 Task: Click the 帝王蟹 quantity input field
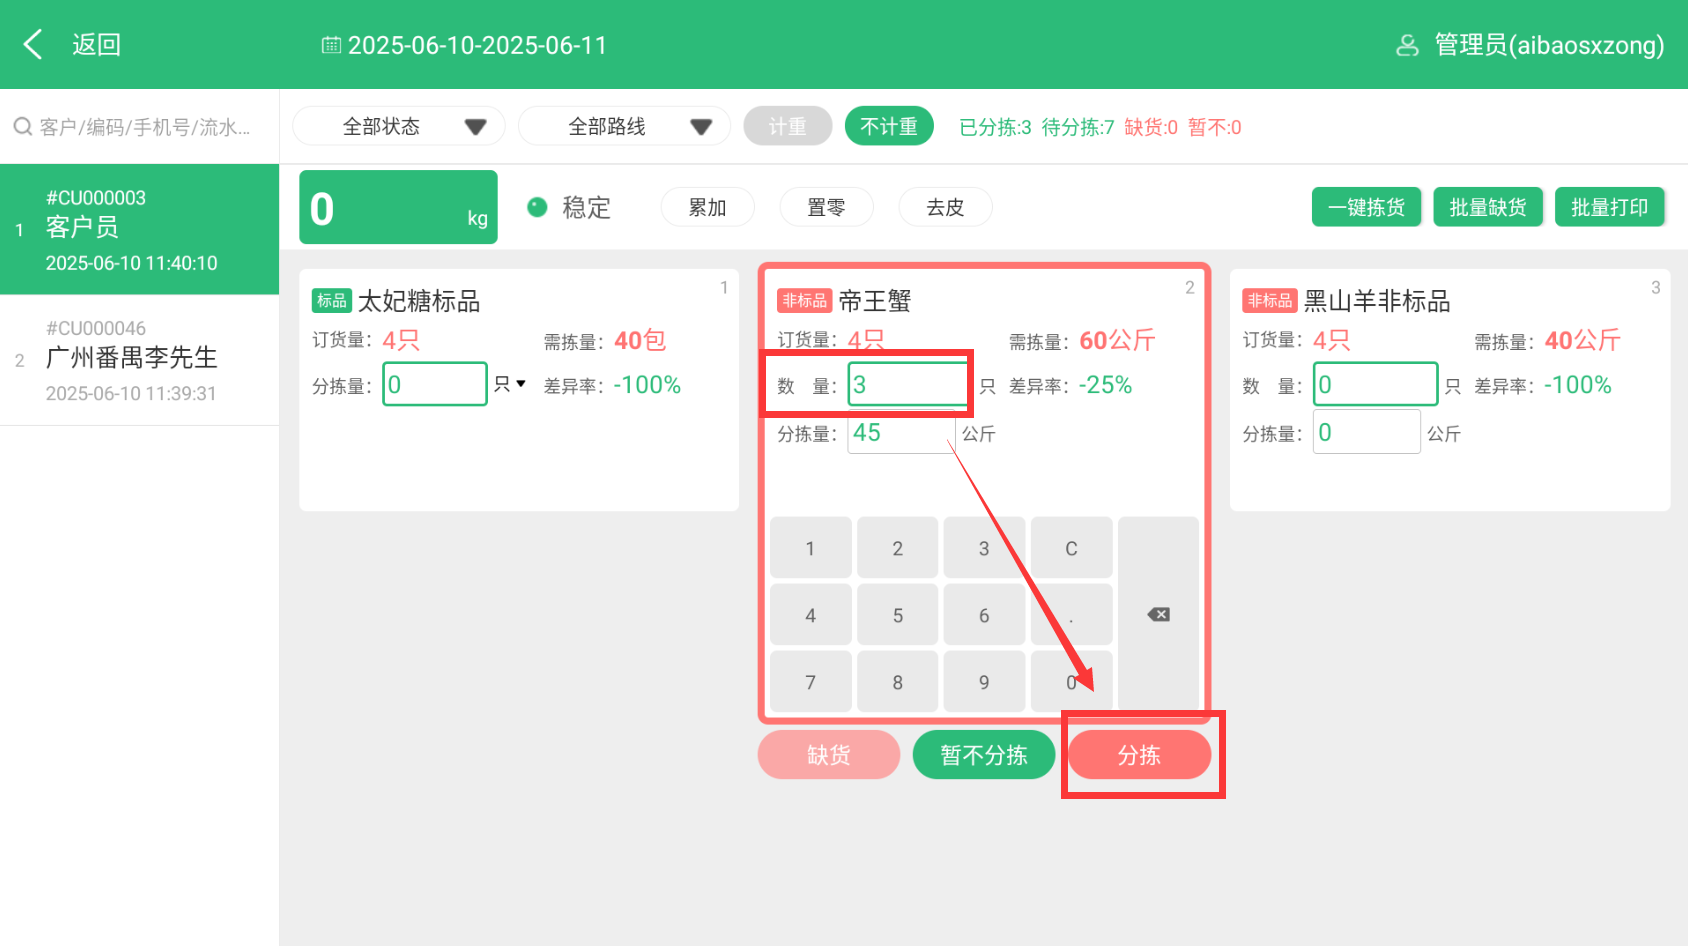pyautogui.click(x=907, y=384)
